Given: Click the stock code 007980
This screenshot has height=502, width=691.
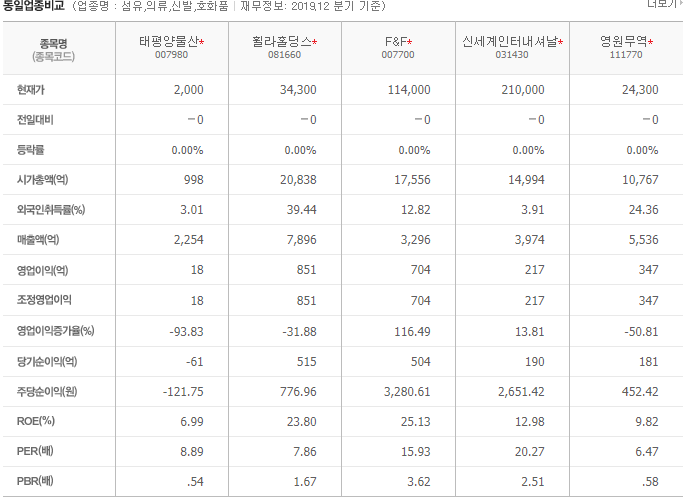Looking at the screenshot, I should point(171,55).
